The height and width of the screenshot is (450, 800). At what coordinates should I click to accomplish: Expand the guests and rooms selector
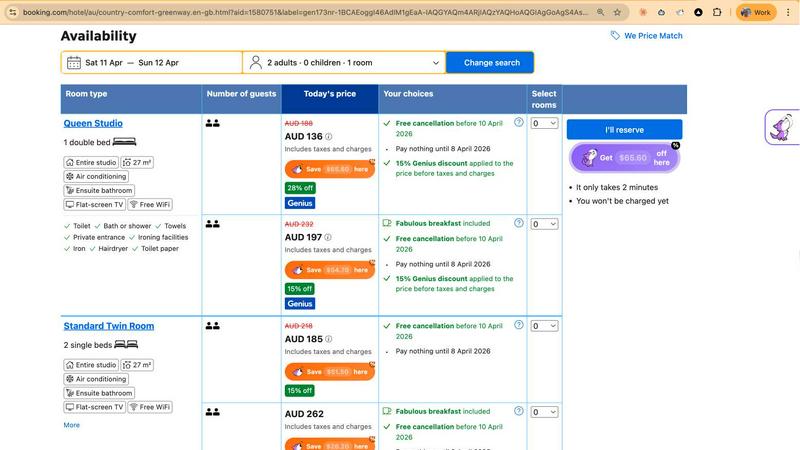tap(343, 63)
